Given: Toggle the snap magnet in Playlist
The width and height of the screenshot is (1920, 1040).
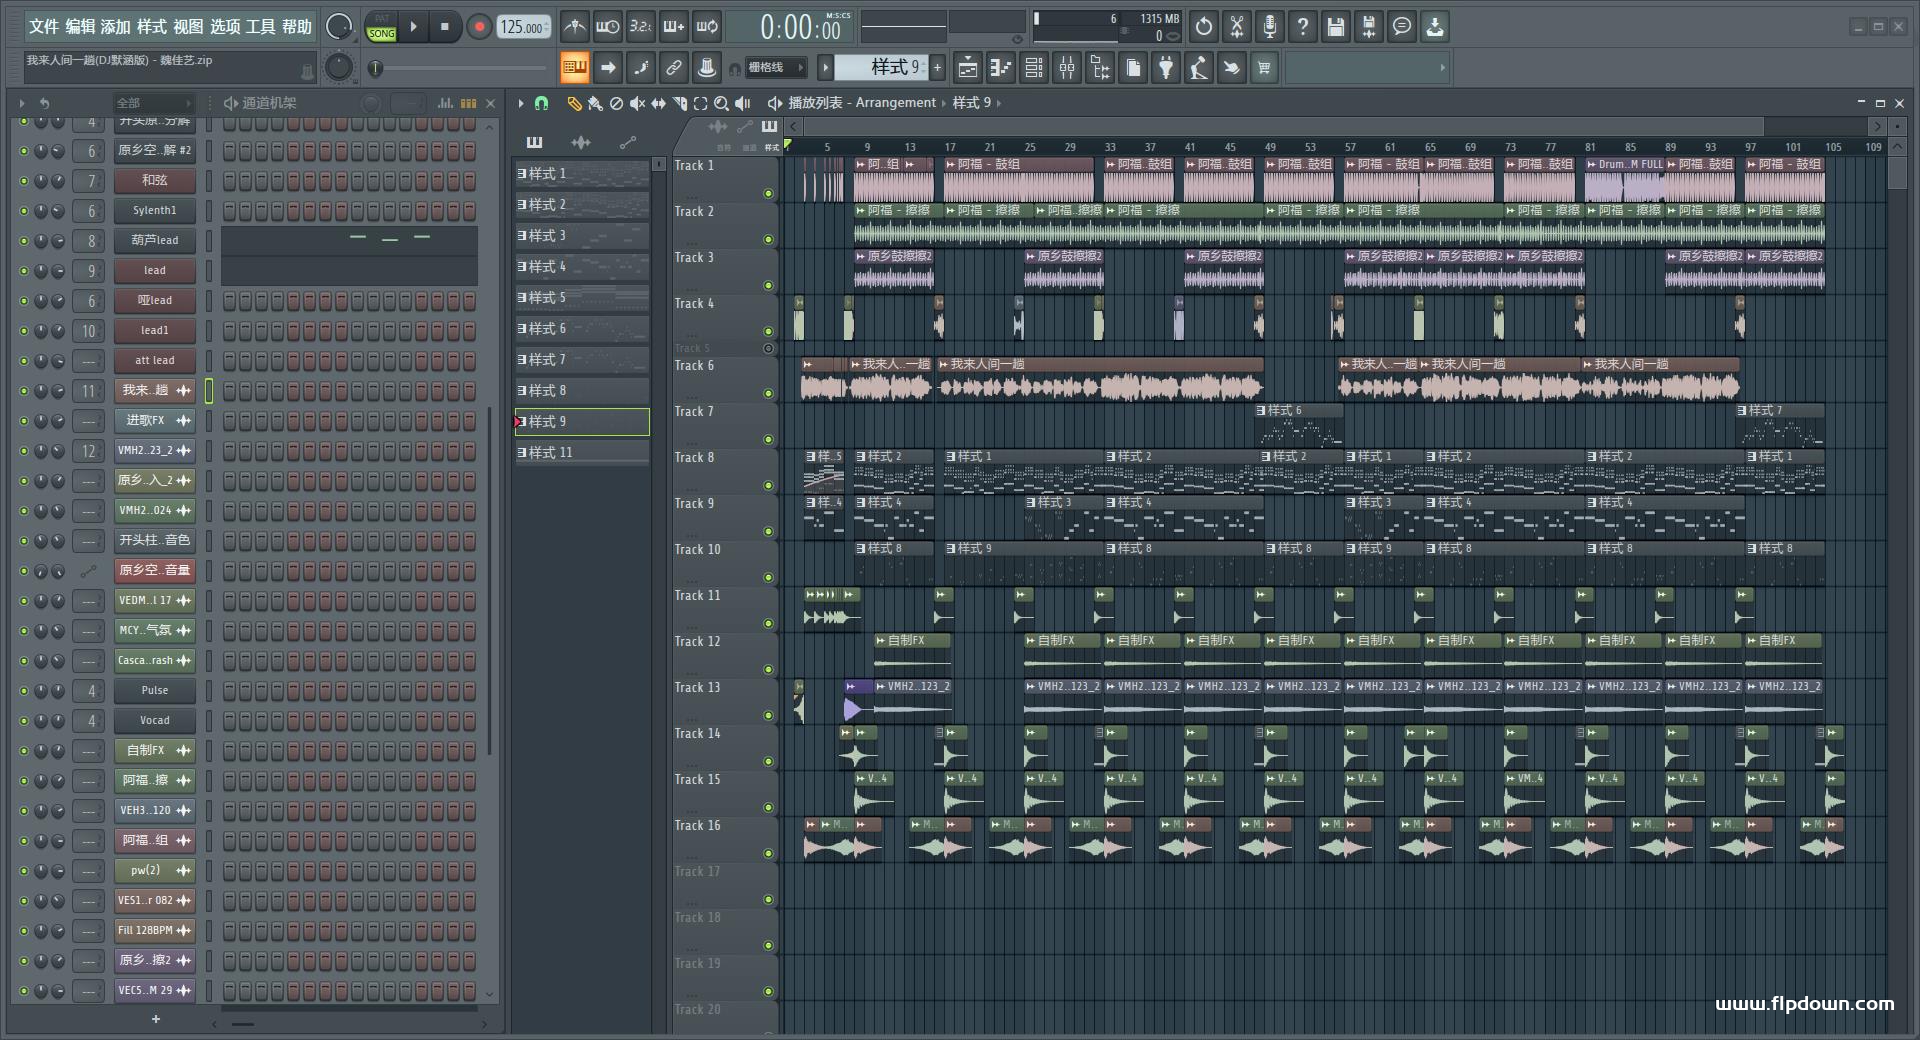Looking at the screenshot, I should tap(541, 103).
